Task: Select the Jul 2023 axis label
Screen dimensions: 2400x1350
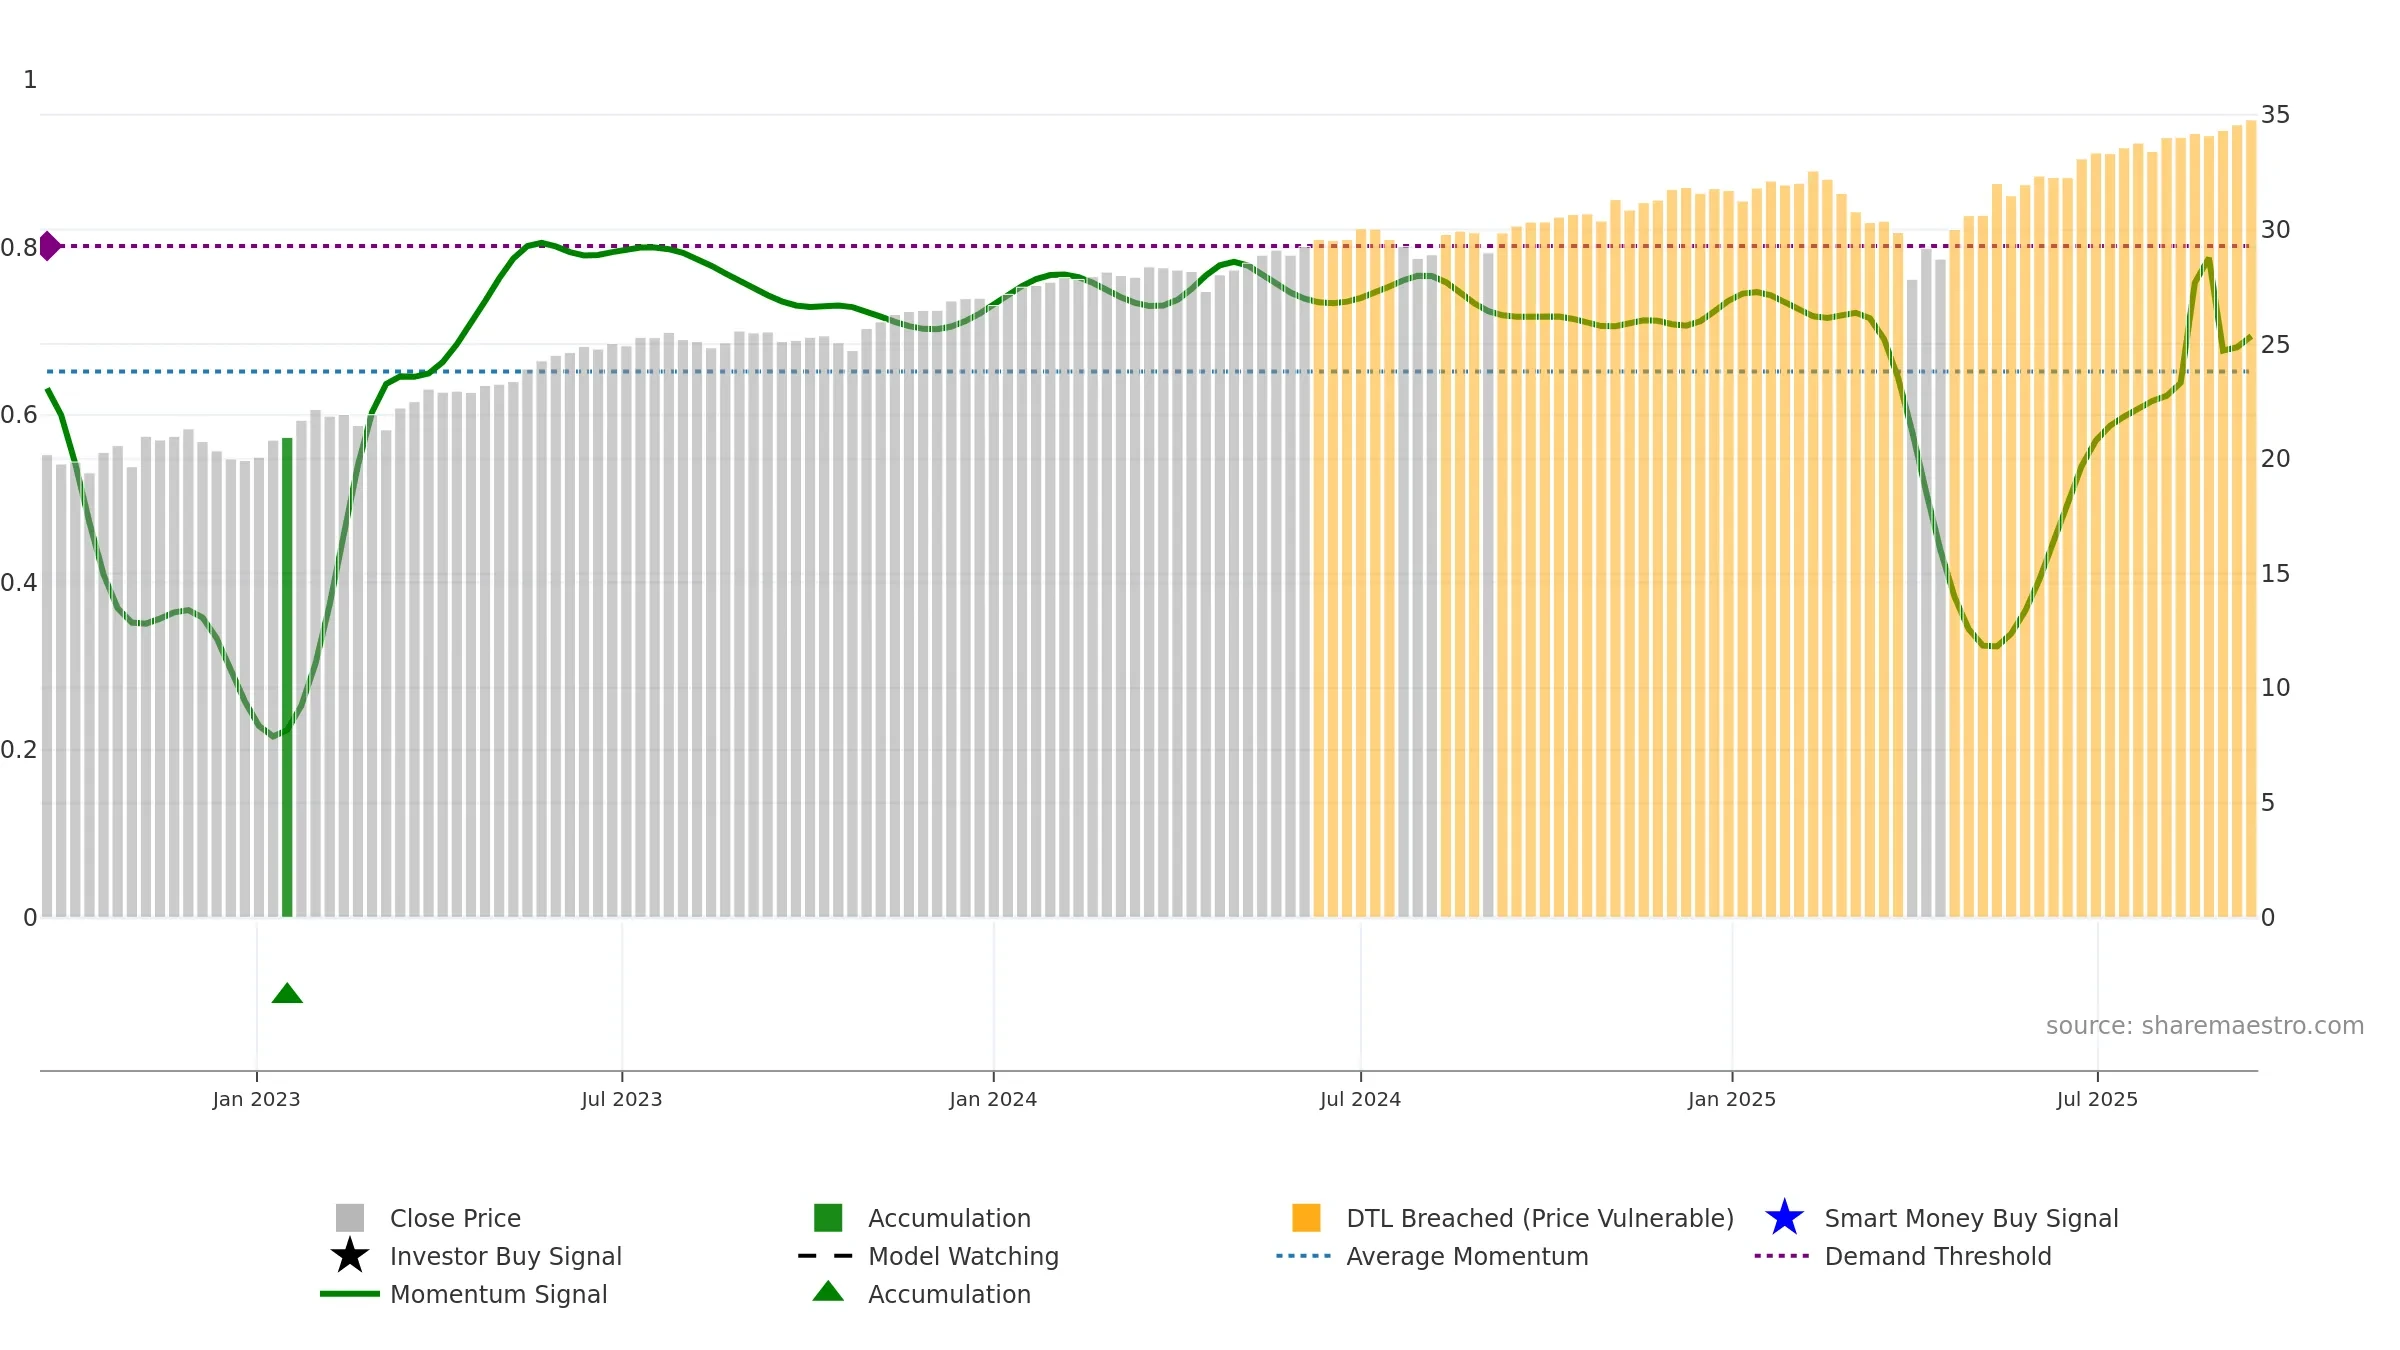Action: [622, 1099]
